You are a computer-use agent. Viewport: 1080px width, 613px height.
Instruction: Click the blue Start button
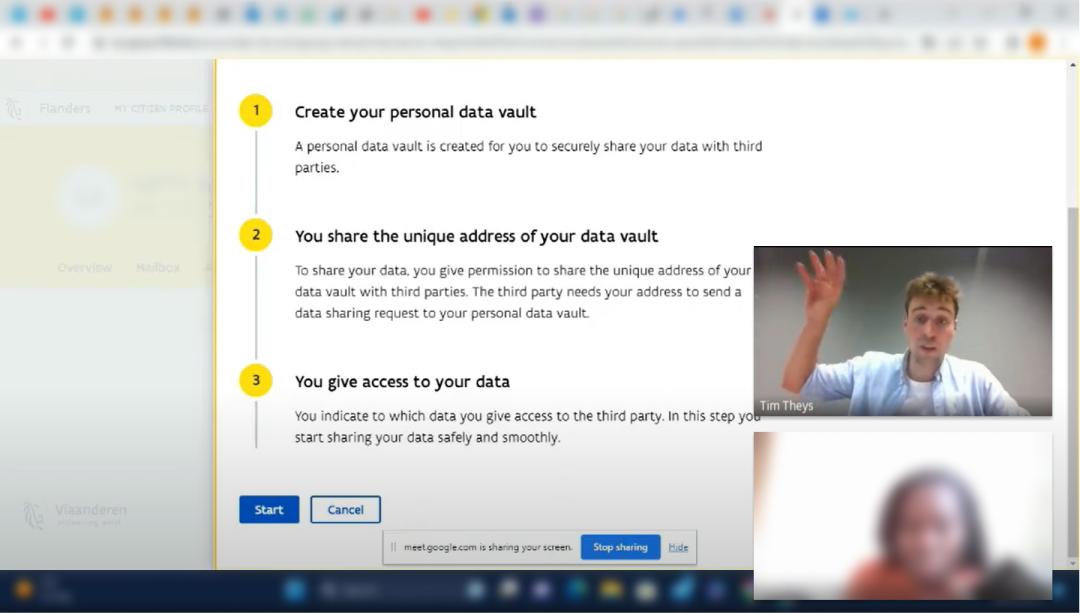click(x=269, y=510)
